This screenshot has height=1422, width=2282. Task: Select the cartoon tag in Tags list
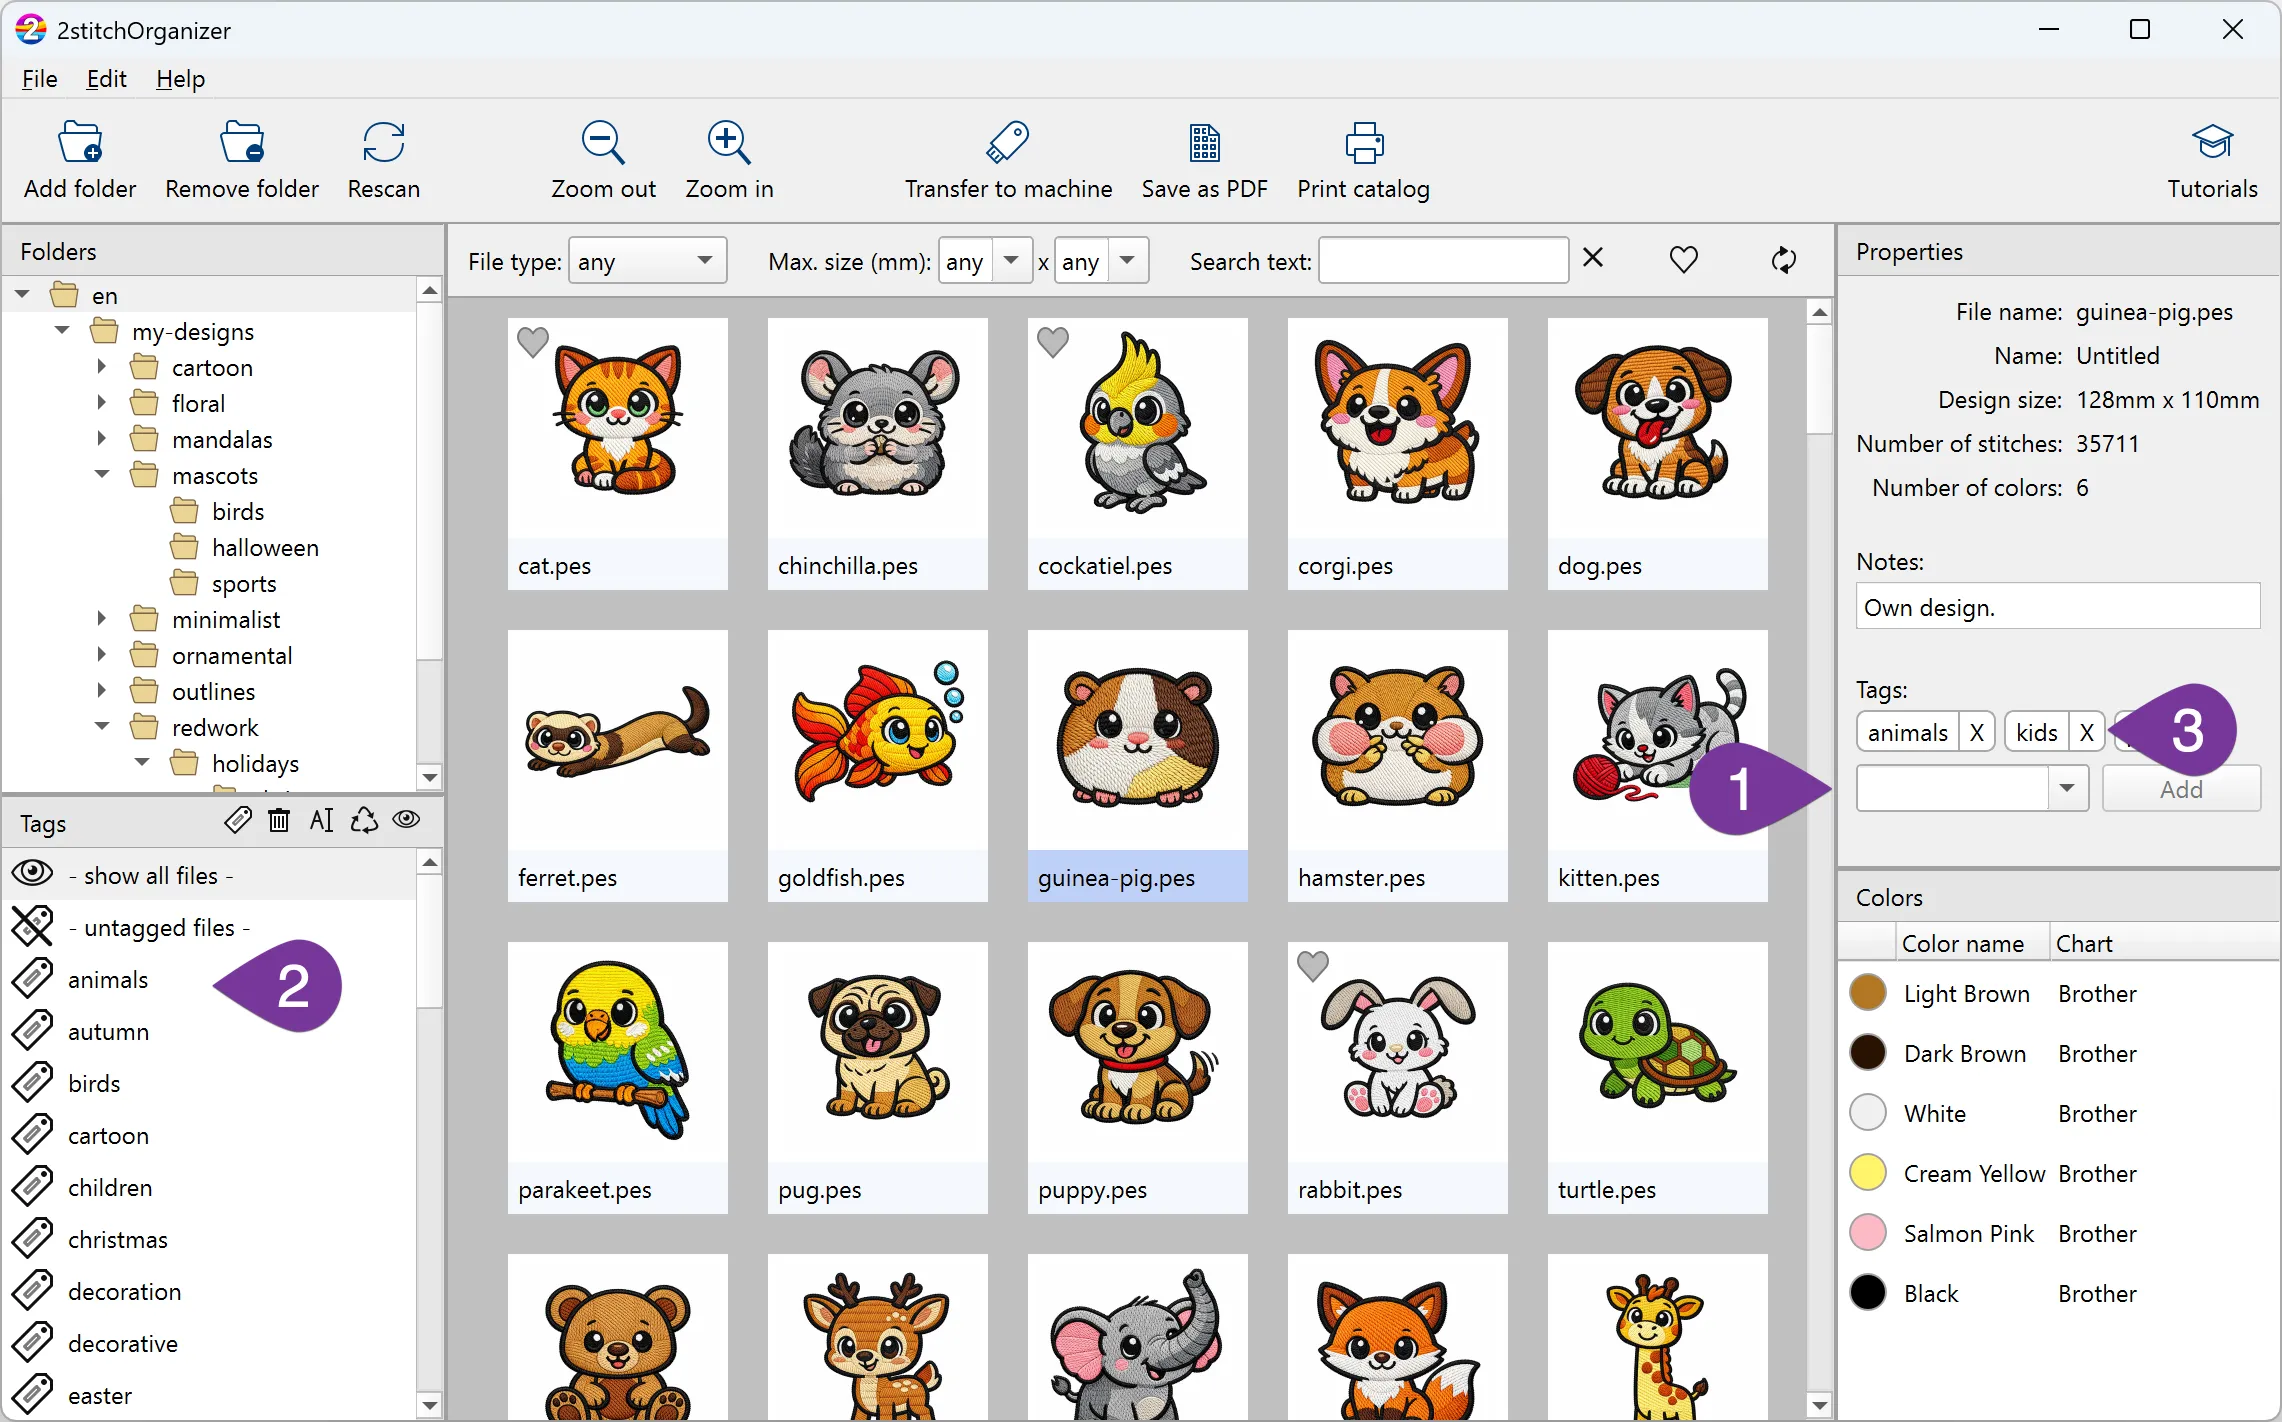[108, 1136]
